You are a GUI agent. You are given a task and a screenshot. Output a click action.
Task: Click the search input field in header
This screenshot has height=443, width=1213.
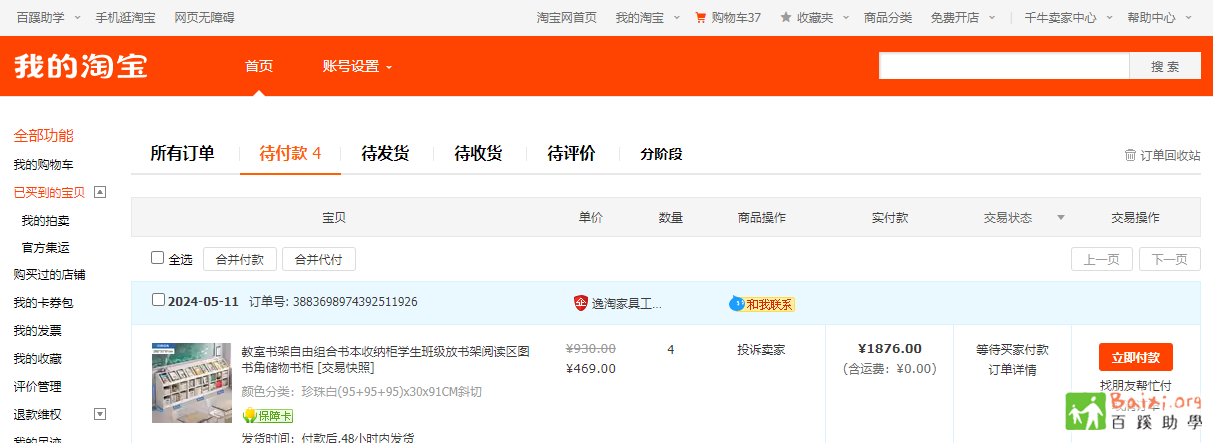(1003, 66)
